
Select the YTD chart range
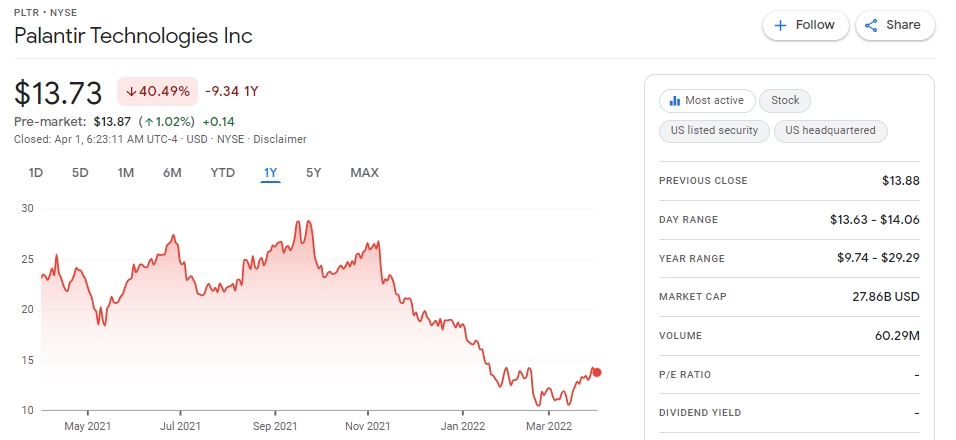[x=223, y=172]
